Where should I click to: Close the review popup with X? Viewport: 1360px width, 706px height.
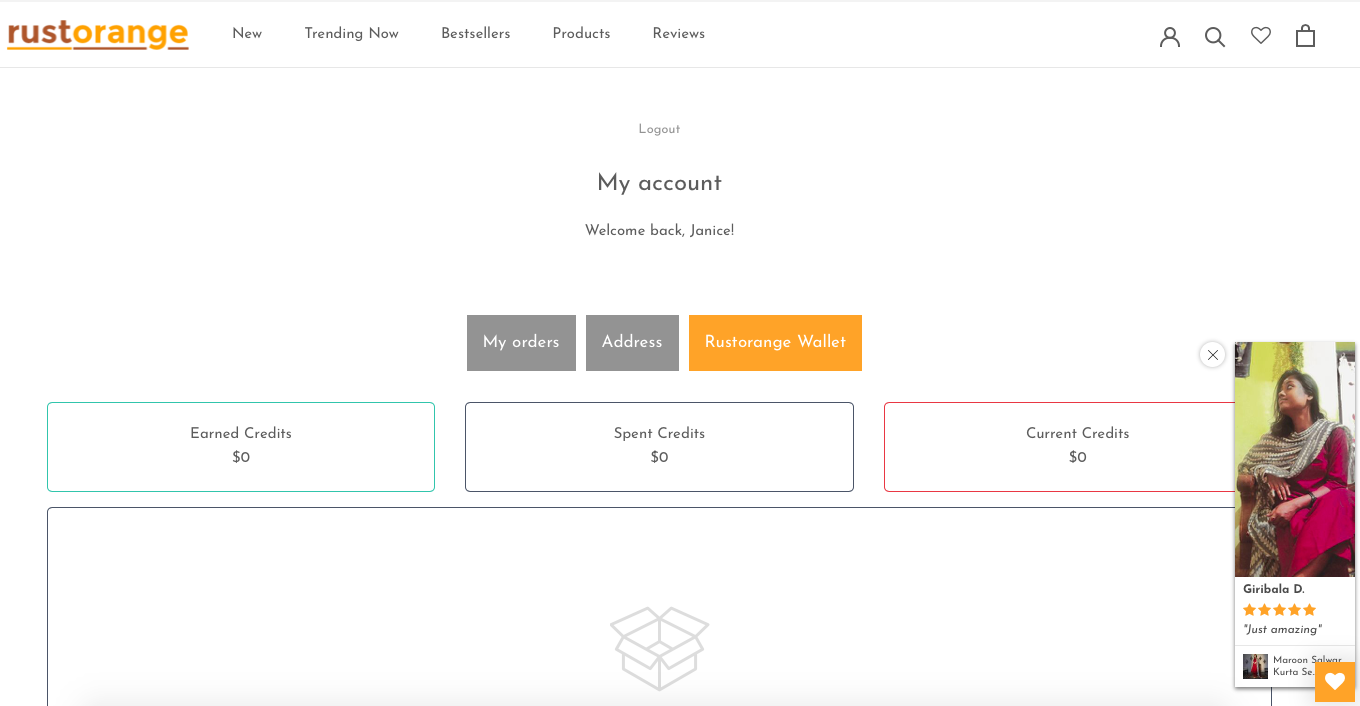coord(1212,354)
